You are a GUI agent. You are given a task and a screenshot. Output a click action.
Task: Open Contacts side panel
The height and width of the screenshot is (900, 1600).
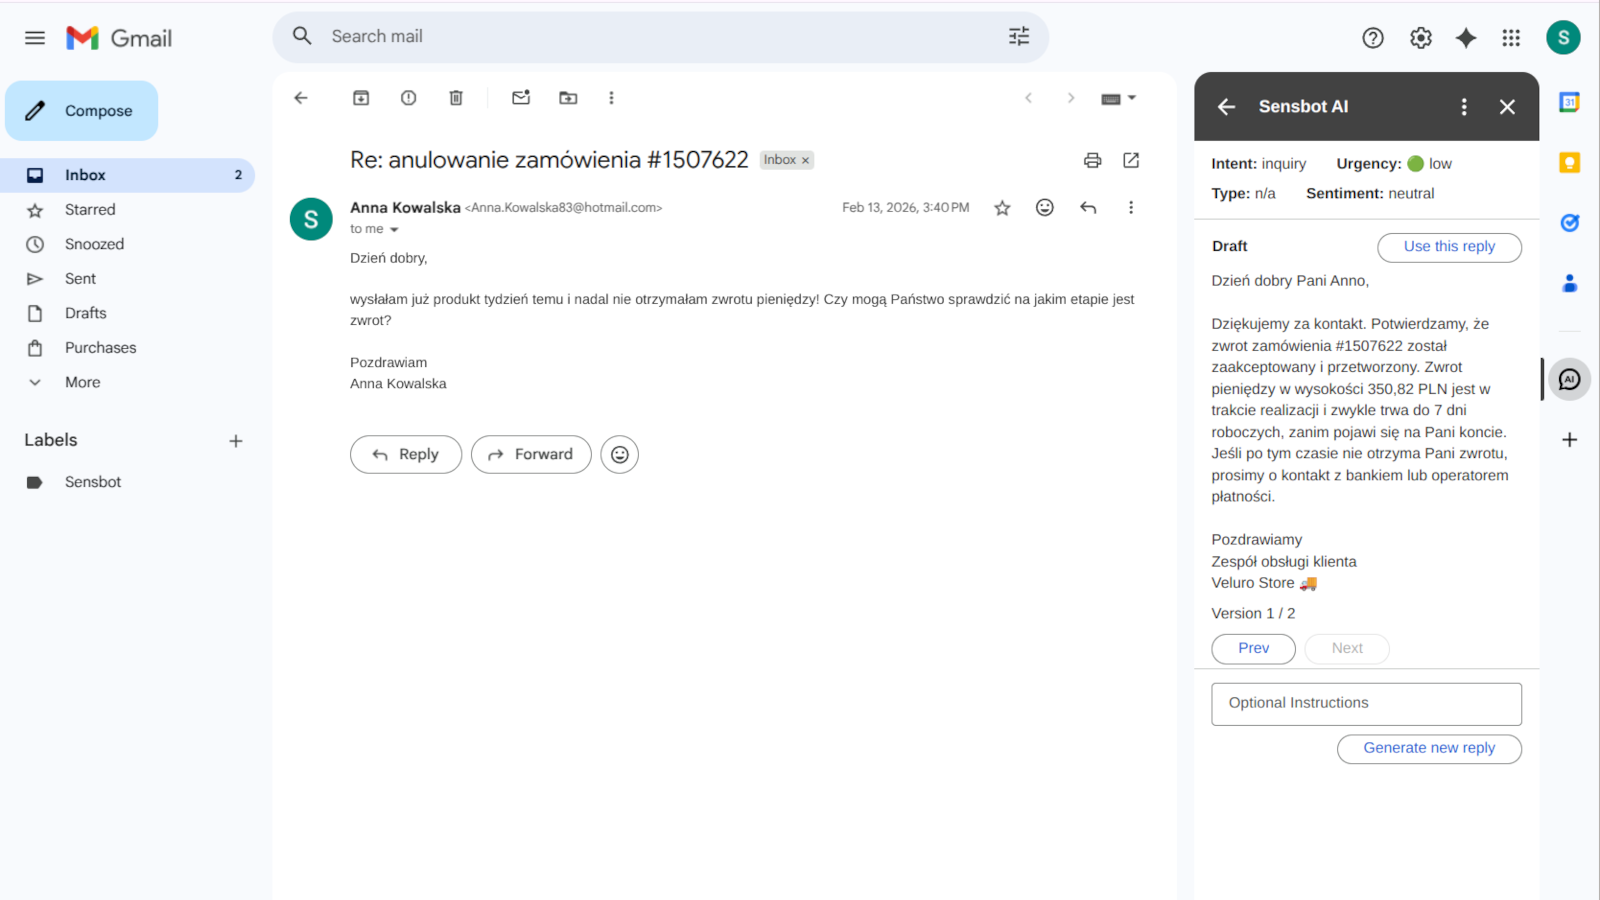pos(1570,284)
